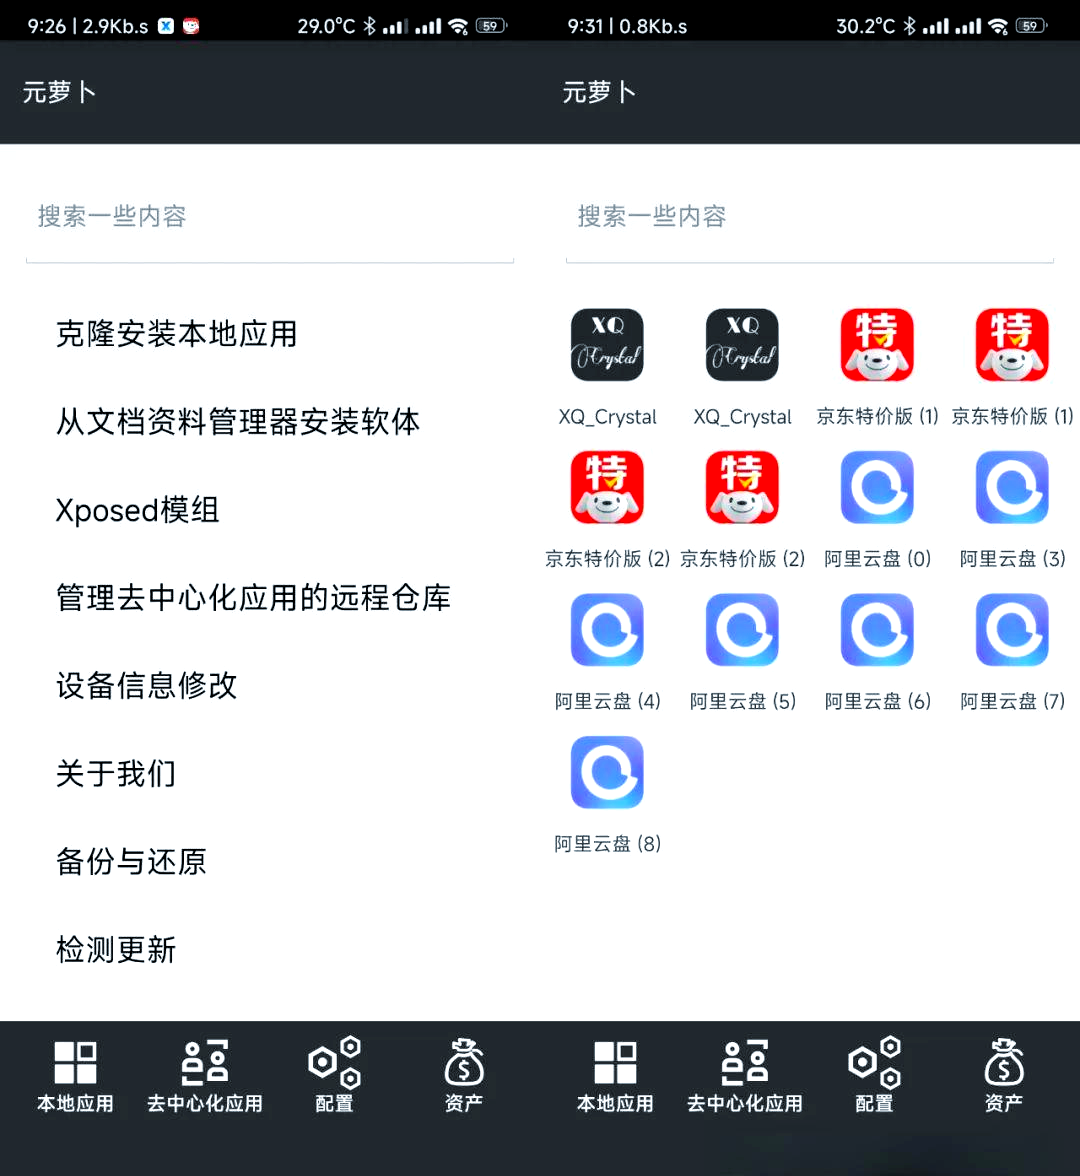Screen dimensions: 1080x1176
Task: Select 阿里云盘 (6) clone
Action: (x=877, y=630)
